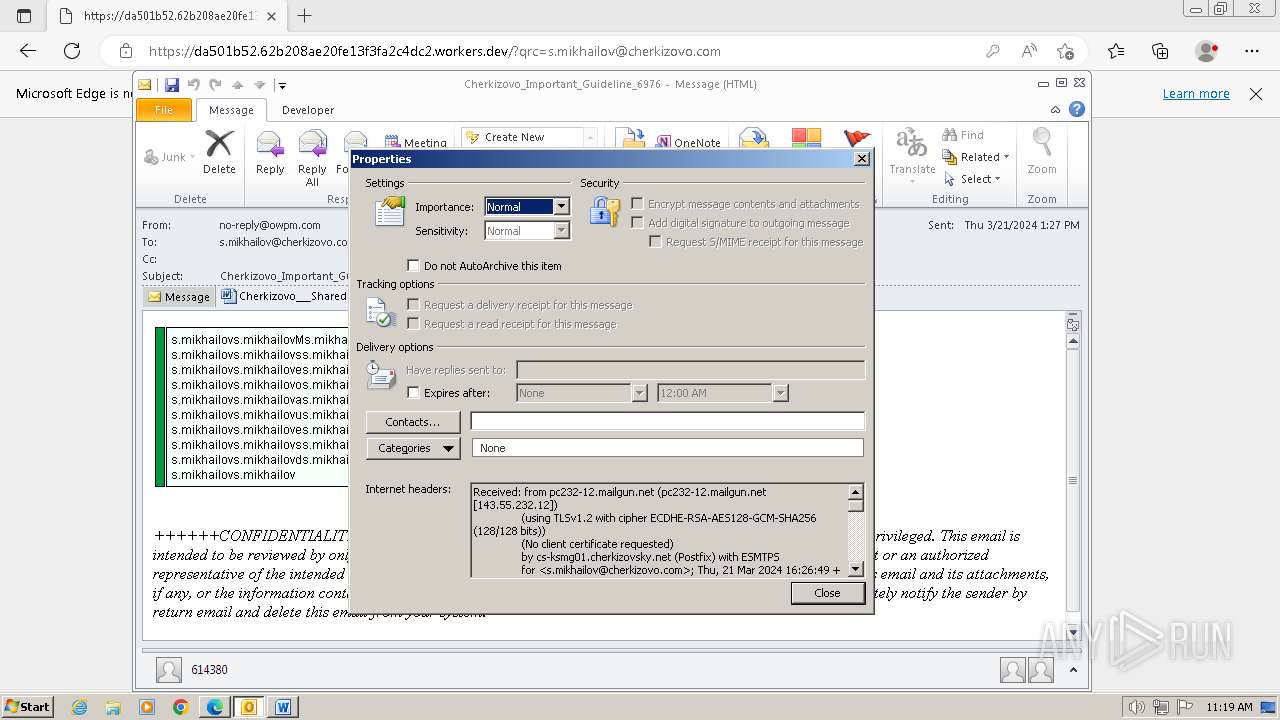
Task: Click the browser Refresh button
Action: [x=72, y=51]
